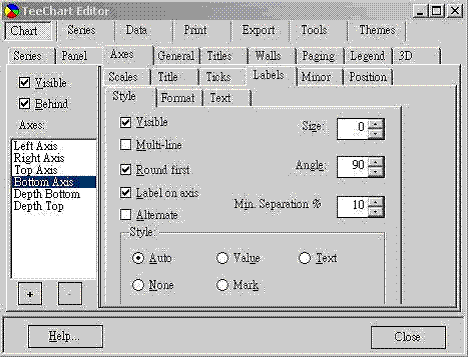The image size is (468, 360).
Task: Go to the Print tab
Action: pos(195,30)
